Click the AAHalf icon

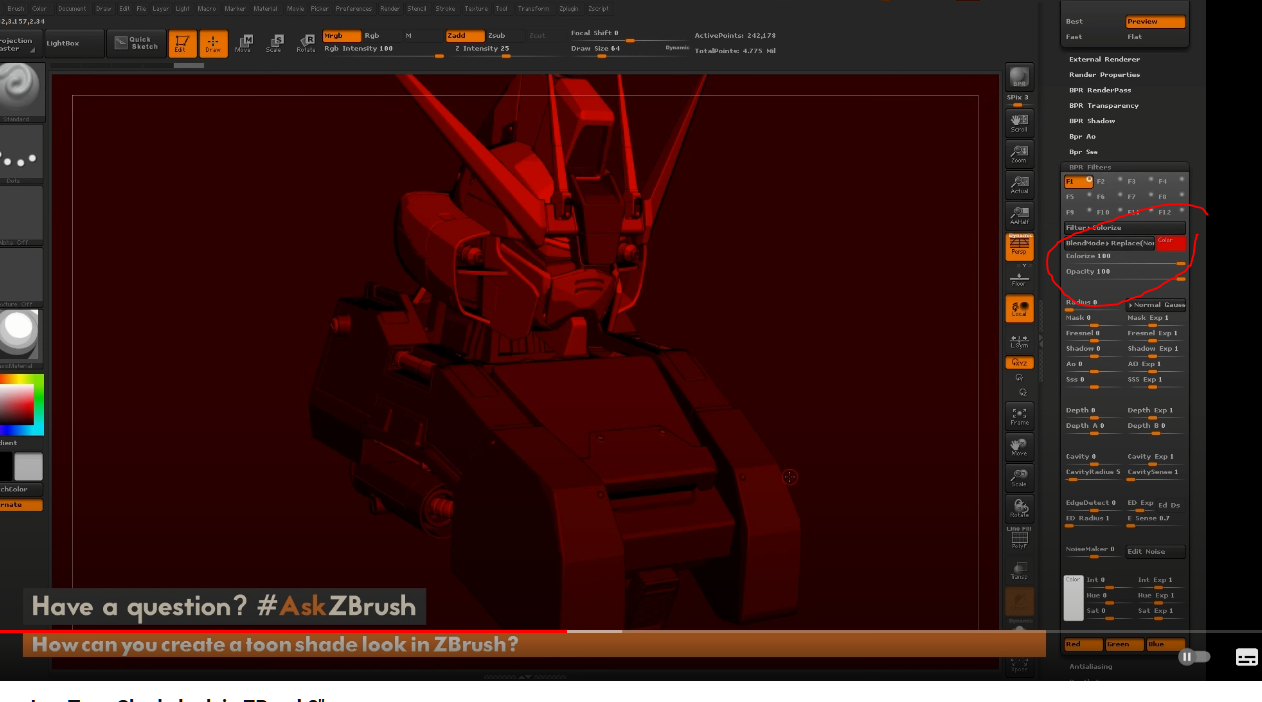tap(1019, 215)
